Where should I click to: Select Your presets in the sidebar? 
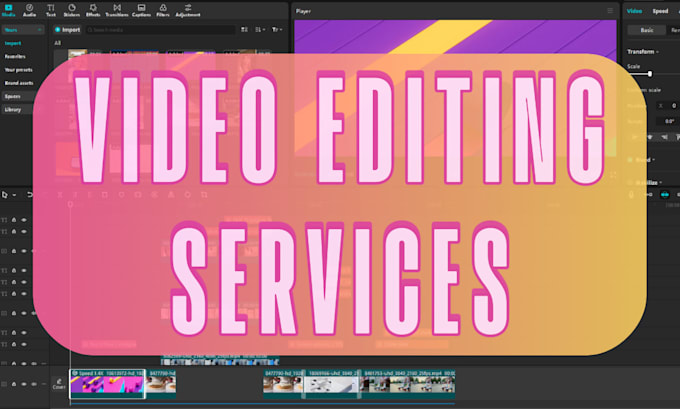[x=18, y=70]
